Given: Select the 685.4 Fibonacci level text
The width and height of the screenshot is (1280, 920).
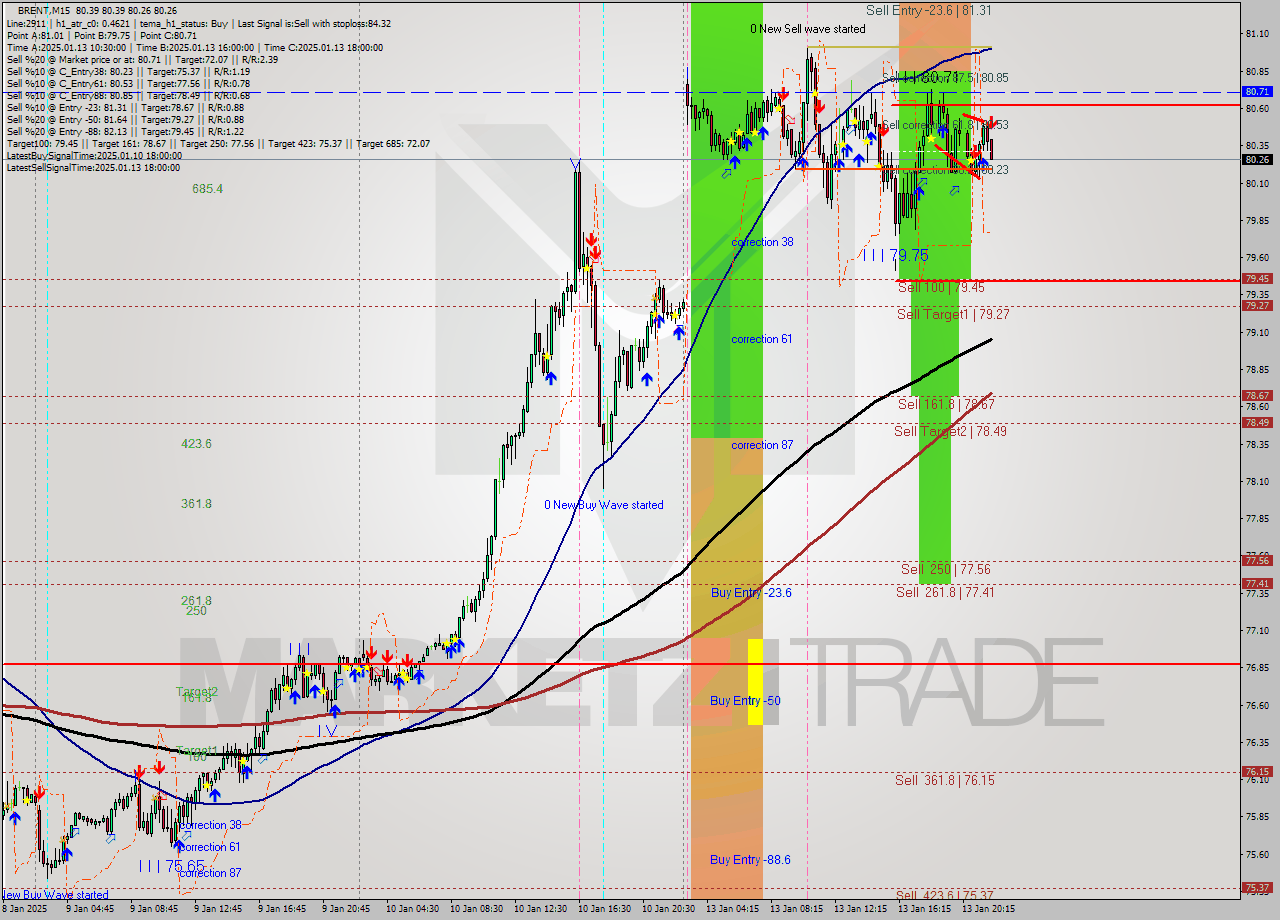Looking at the screenshot, I should pyautogui.click(x=208, y=188).
